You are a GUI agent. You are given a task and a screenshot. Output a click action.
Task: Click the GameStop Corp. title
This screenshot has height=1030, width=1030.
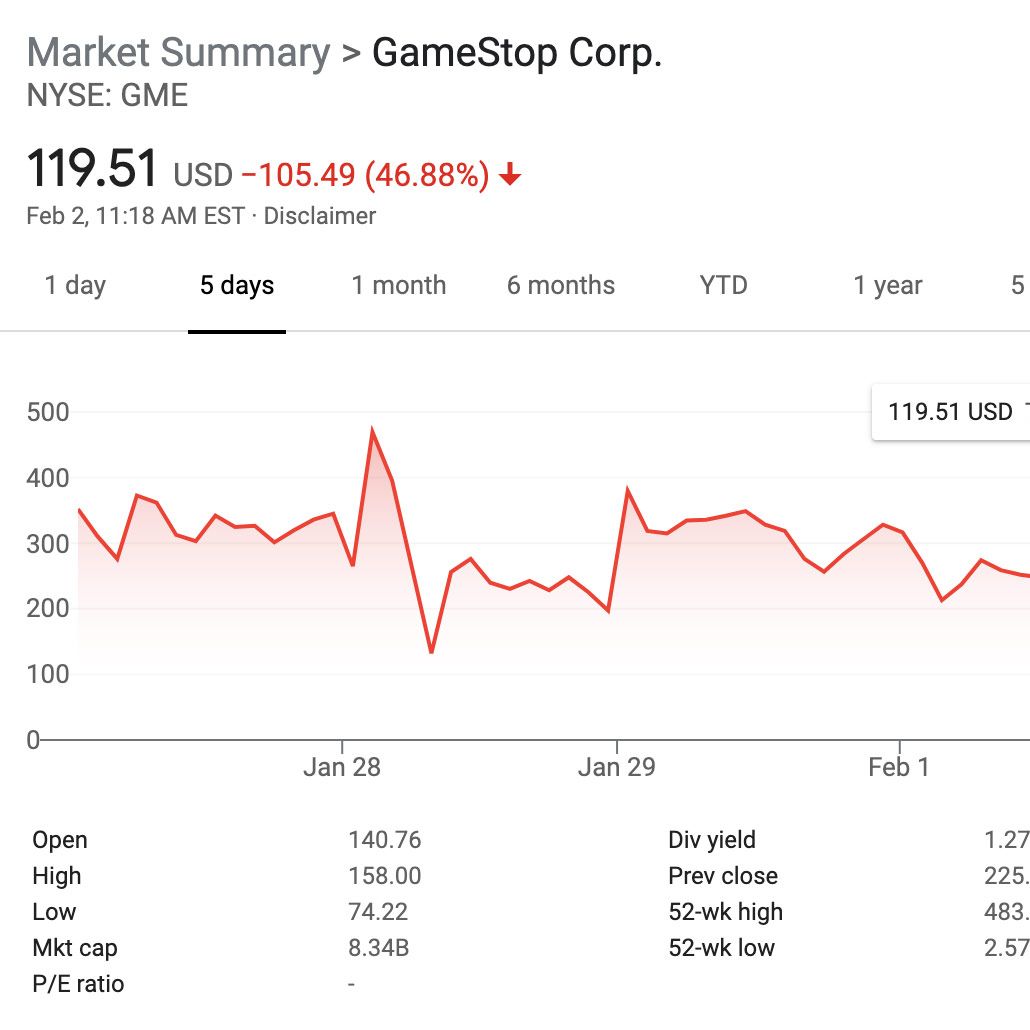pyautogui.click(x=517, y=53)
